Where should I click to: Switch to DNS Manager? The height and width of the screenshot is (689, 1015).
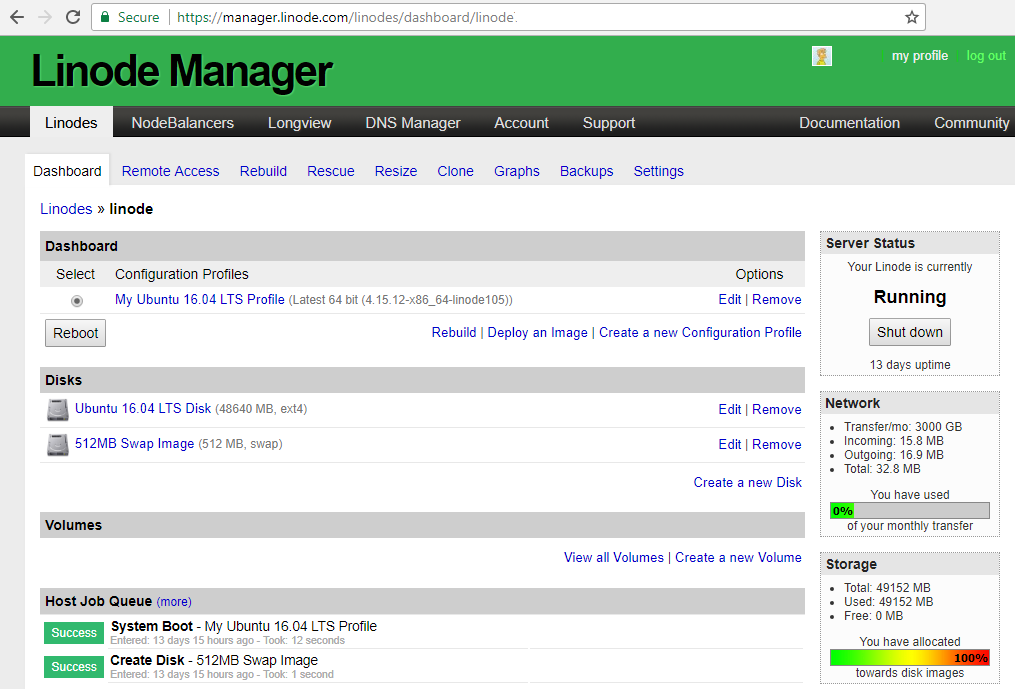pyautogui.click(x=413, y=122)
